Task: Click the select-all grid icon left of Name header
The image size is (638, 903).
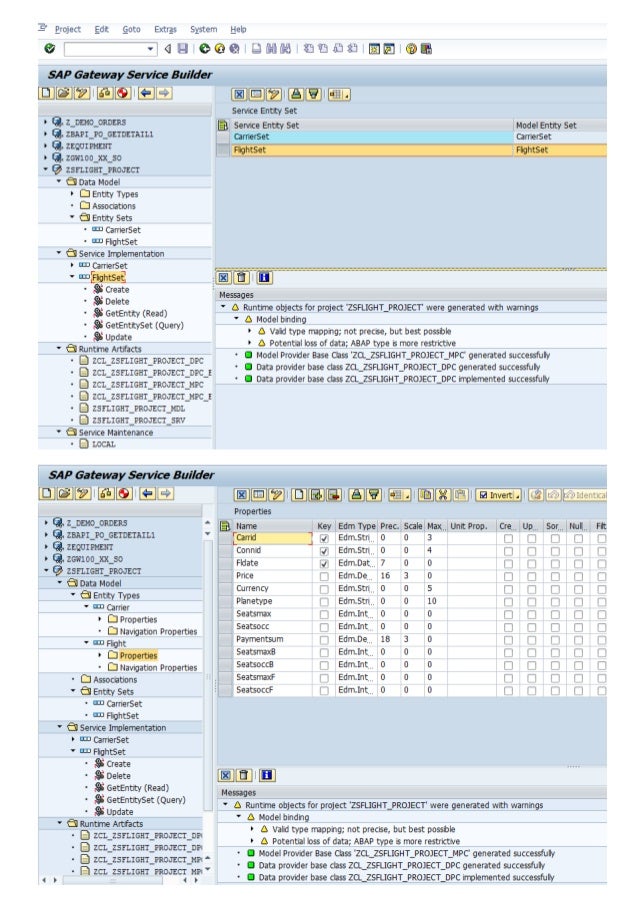Action: 225,526
